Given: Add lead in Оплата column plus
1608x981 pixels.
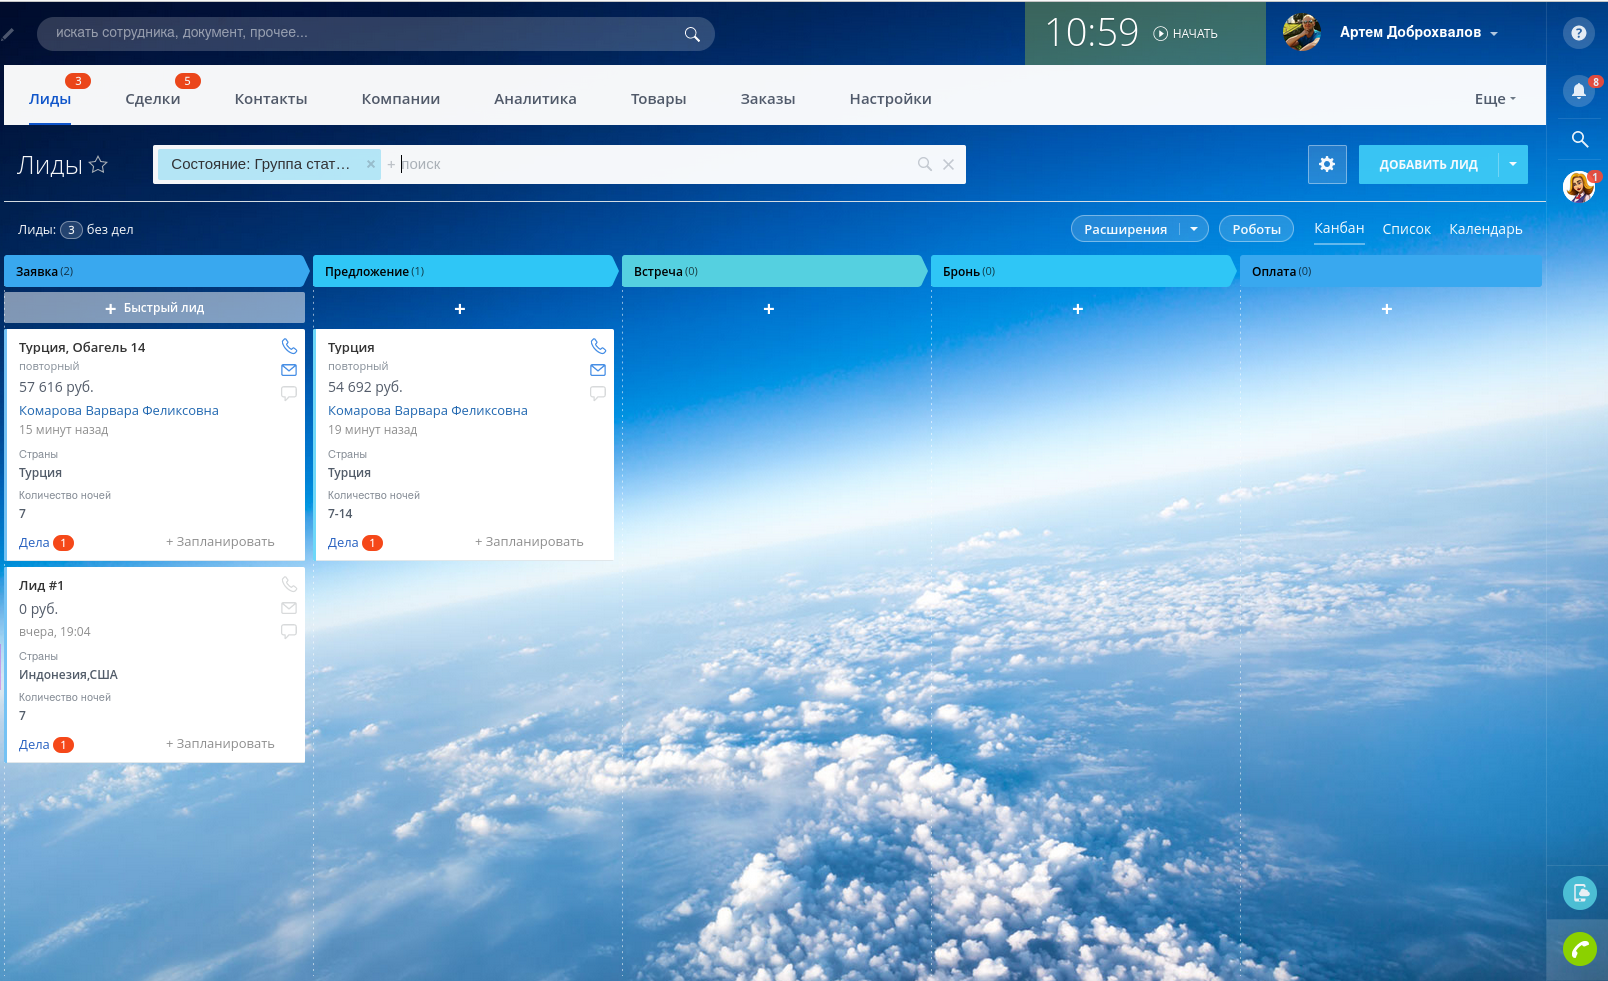Looking at the screenshot, I should pos(1387,309).
